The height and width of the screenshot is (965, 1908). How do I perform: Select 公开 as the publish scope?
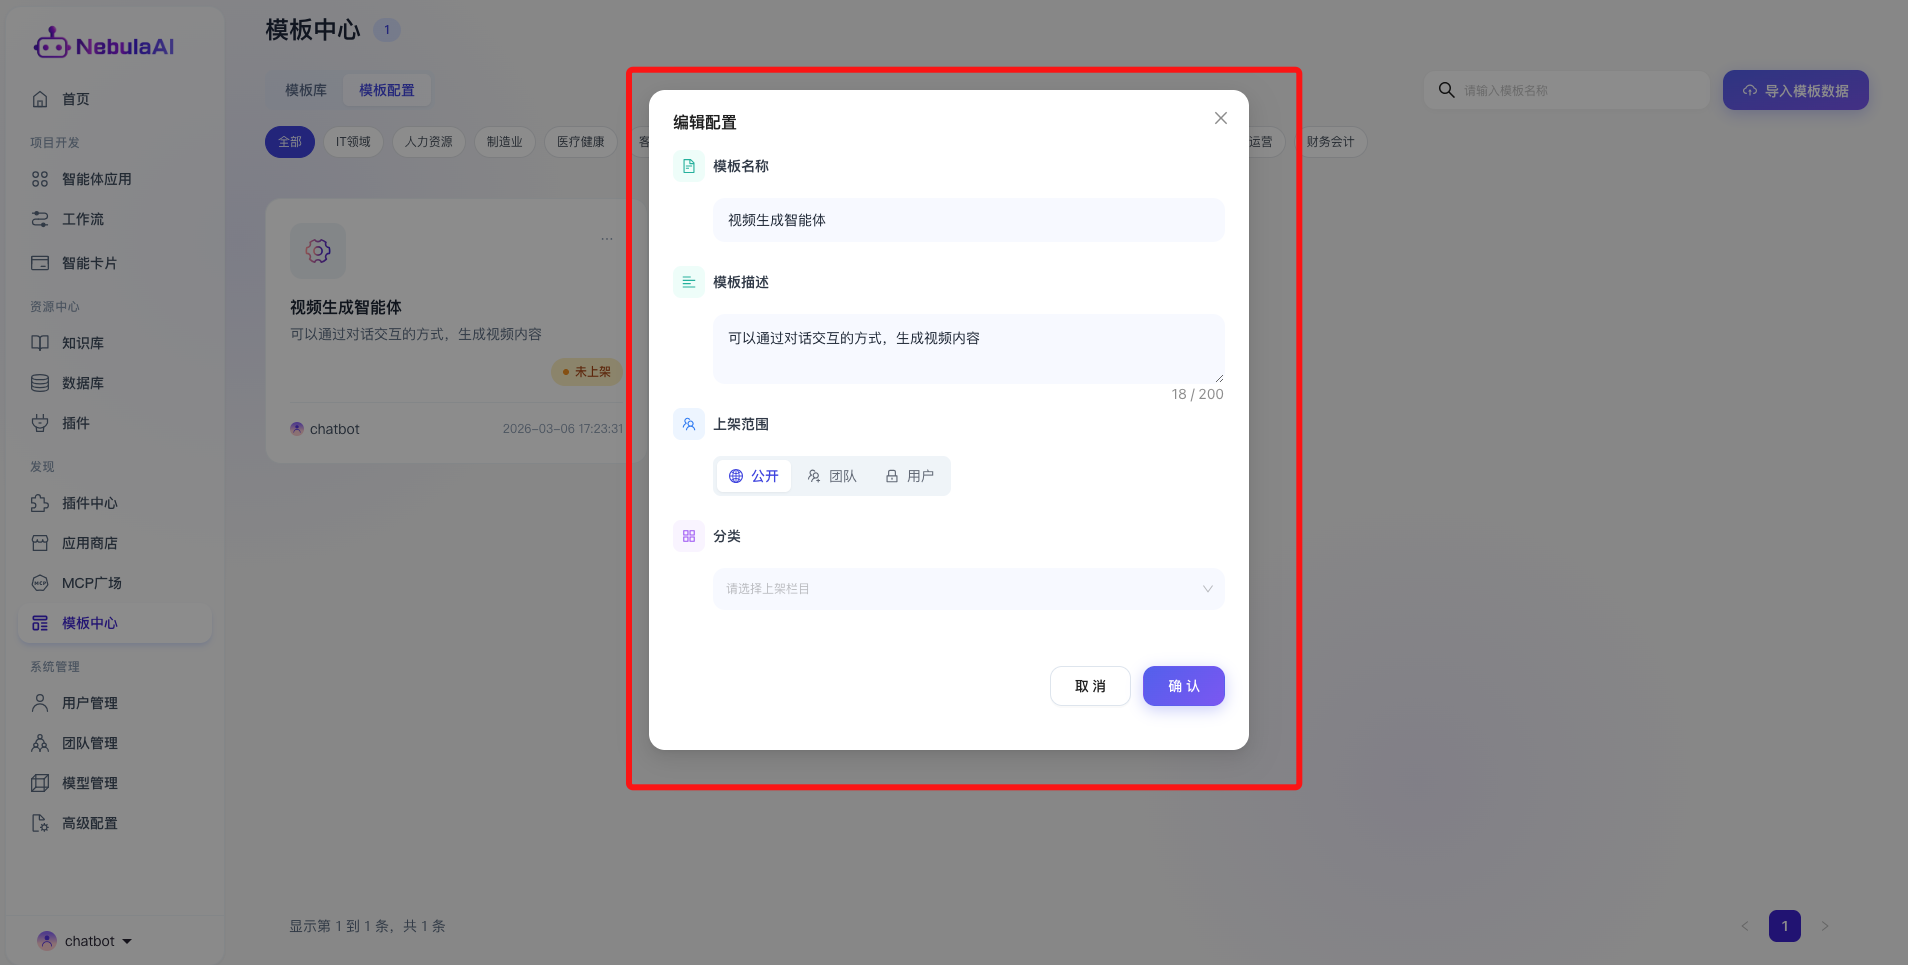(754, 476)
